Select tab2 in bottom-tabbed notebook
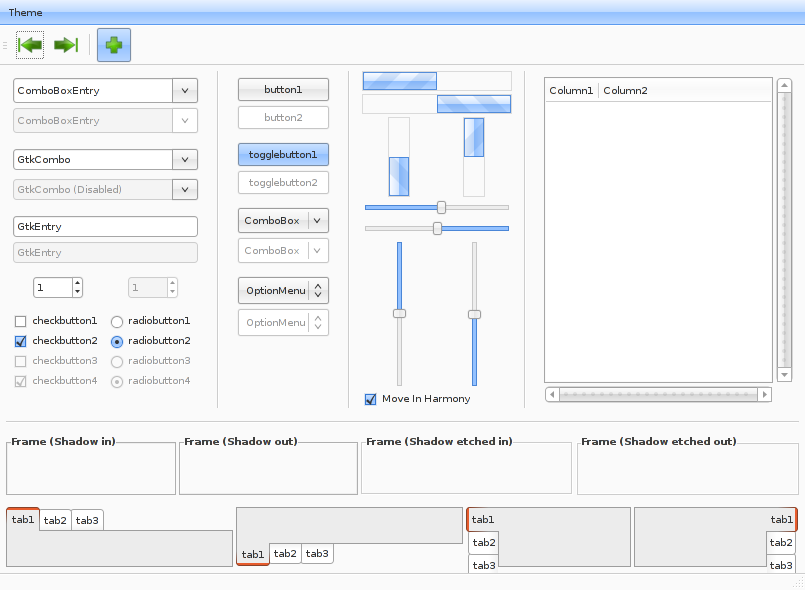 point(285,554)
